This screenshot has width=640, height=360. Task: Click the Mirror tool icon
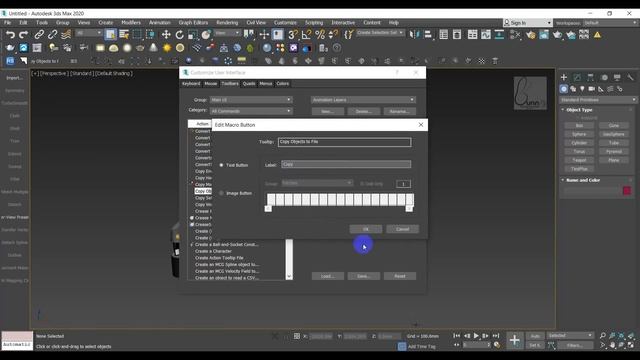[414, 35]
